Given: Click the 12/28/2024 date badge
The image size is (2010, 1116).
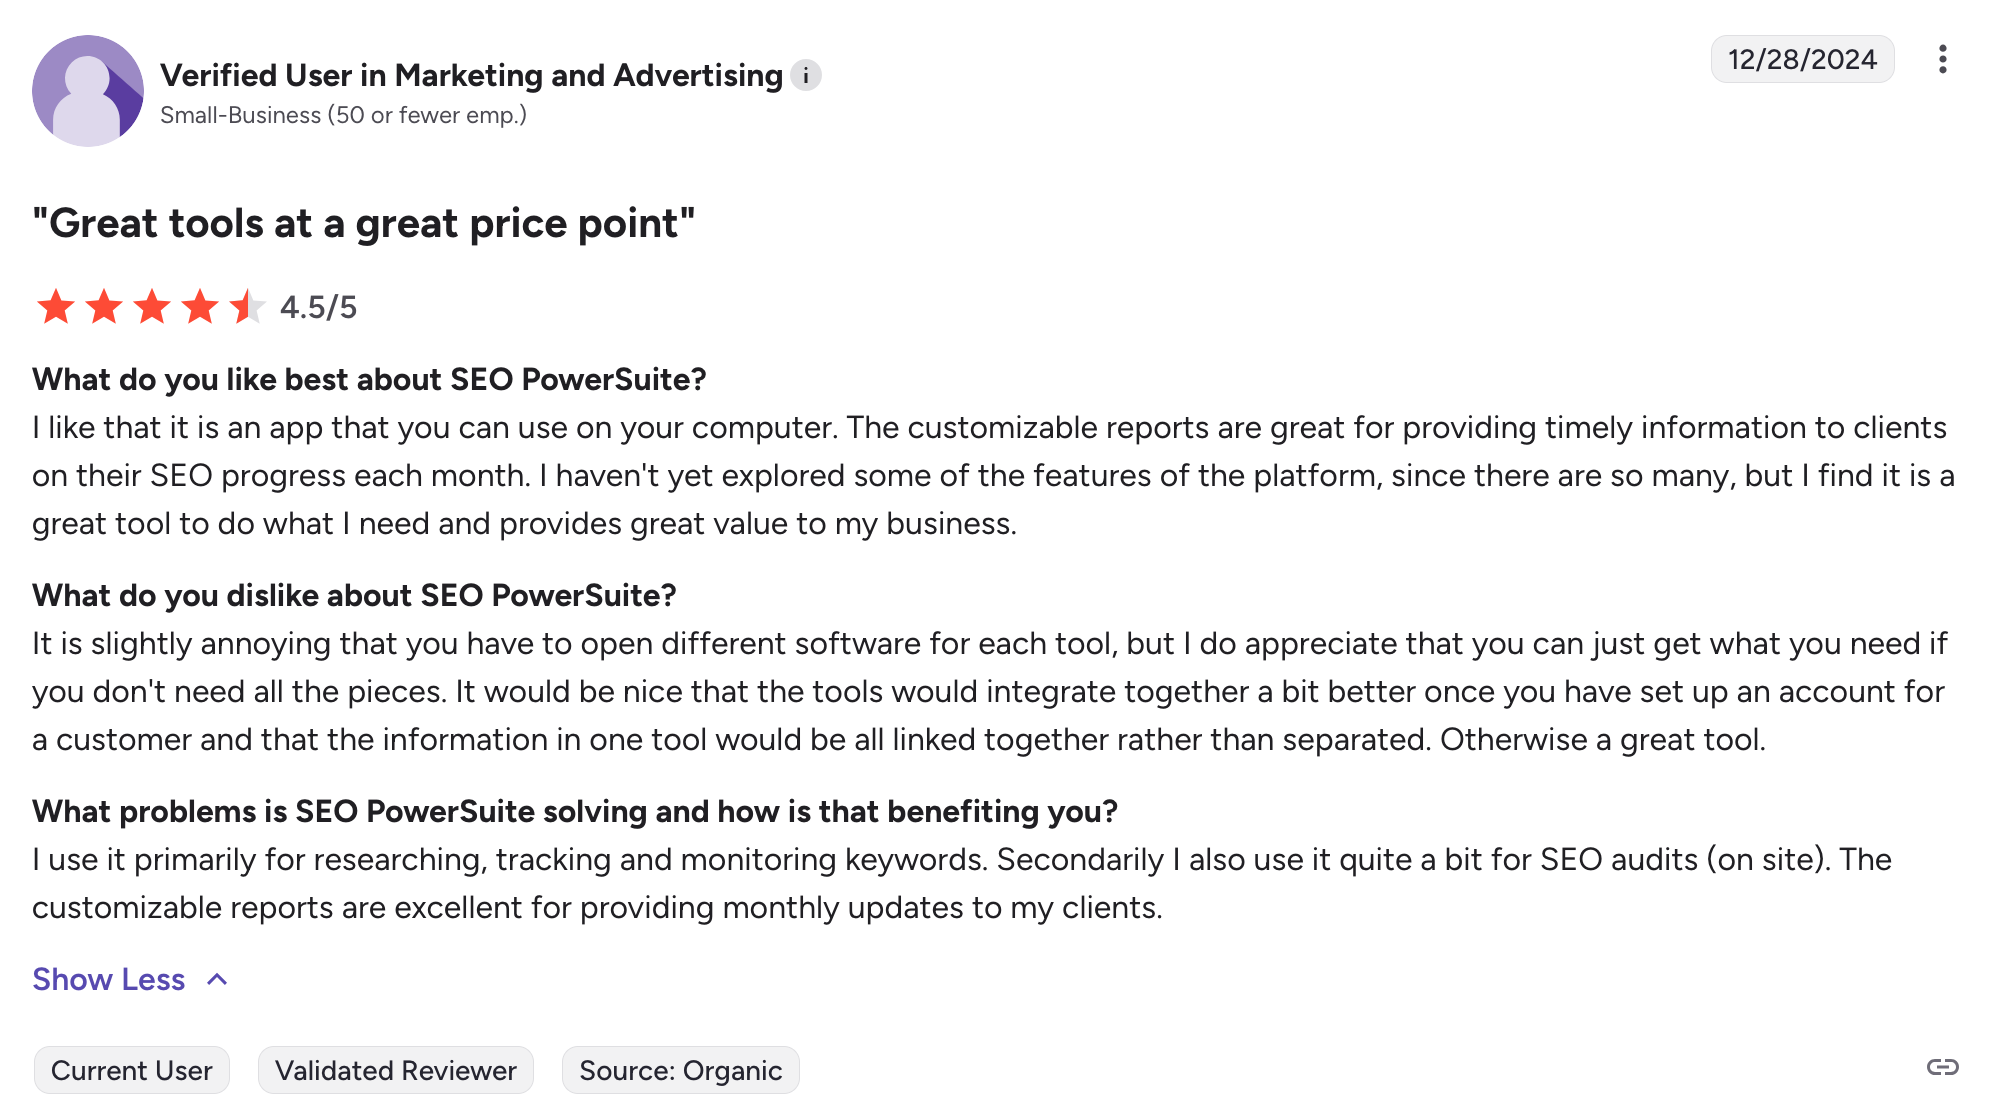Looking at the screenshot, I should (1802, 60).
